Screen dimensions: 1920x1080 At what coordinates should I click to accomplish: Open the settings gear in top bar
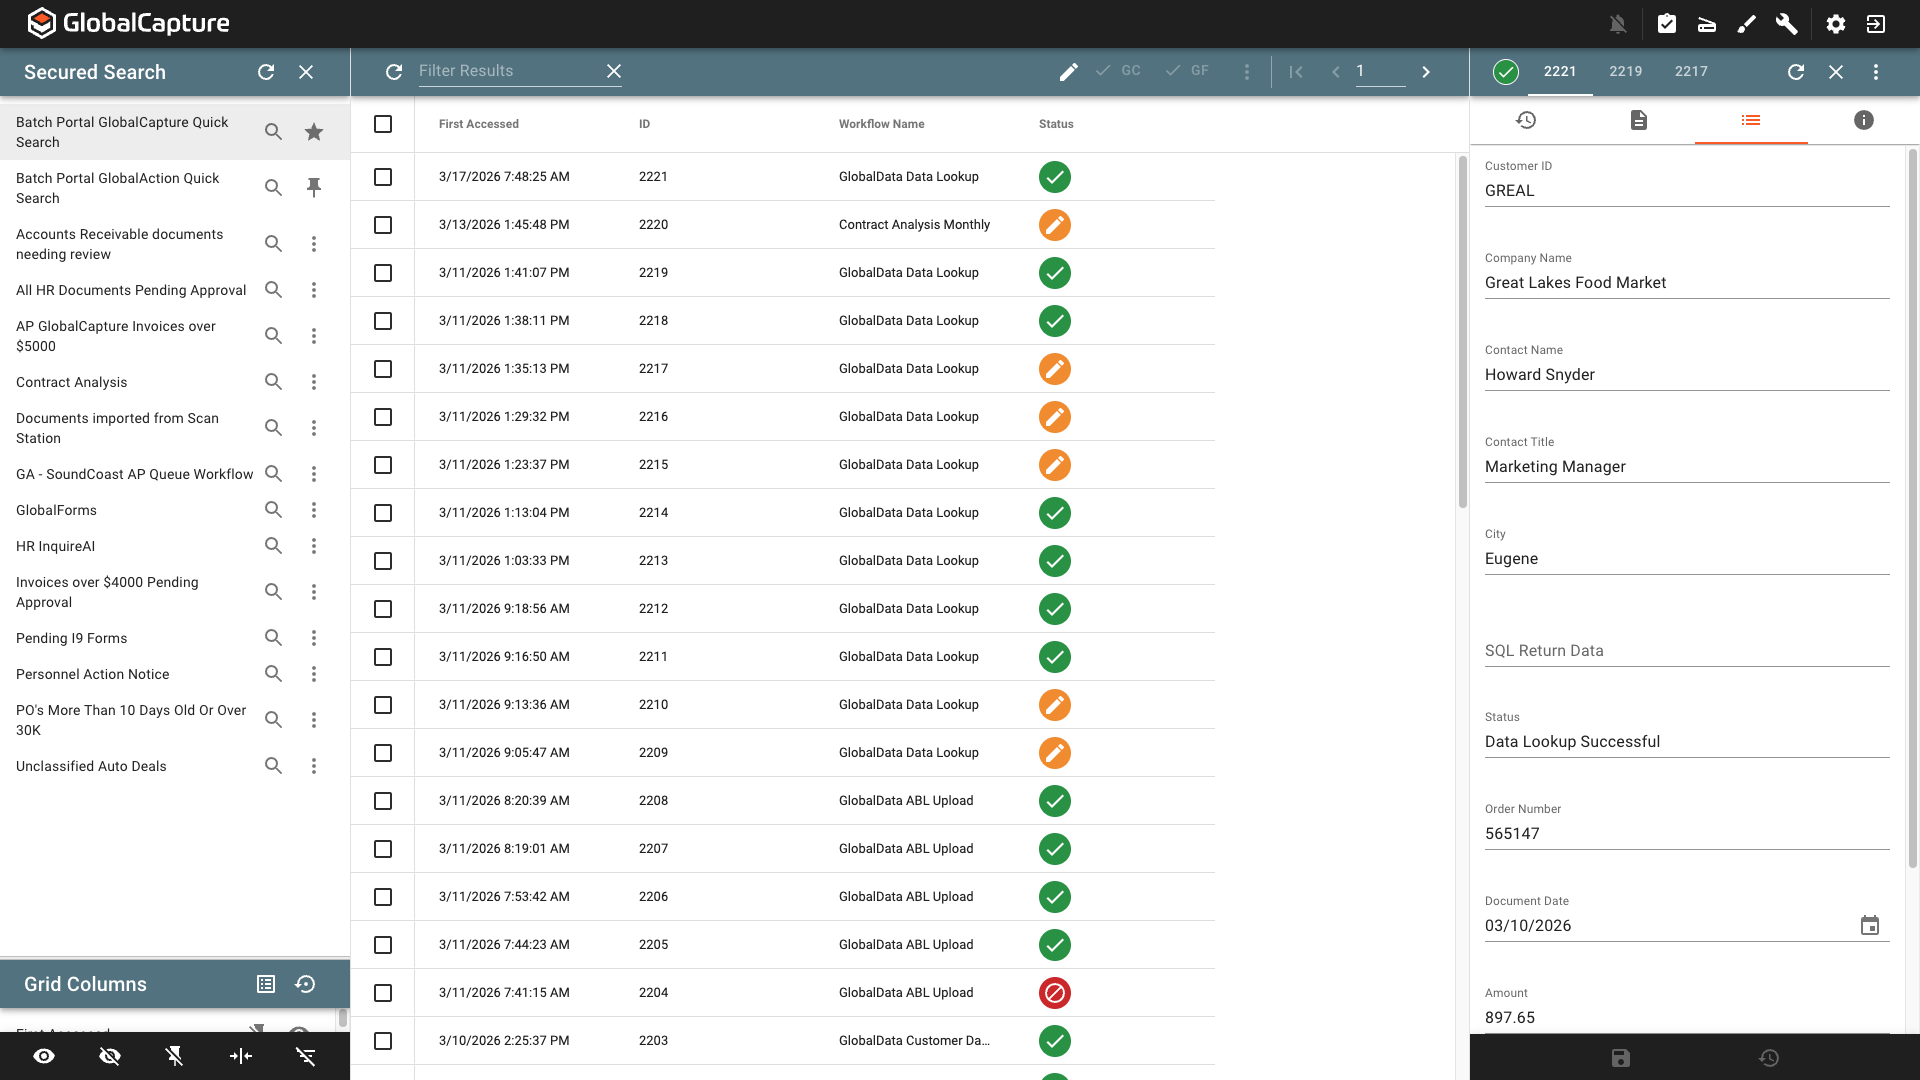point(1836,24)
